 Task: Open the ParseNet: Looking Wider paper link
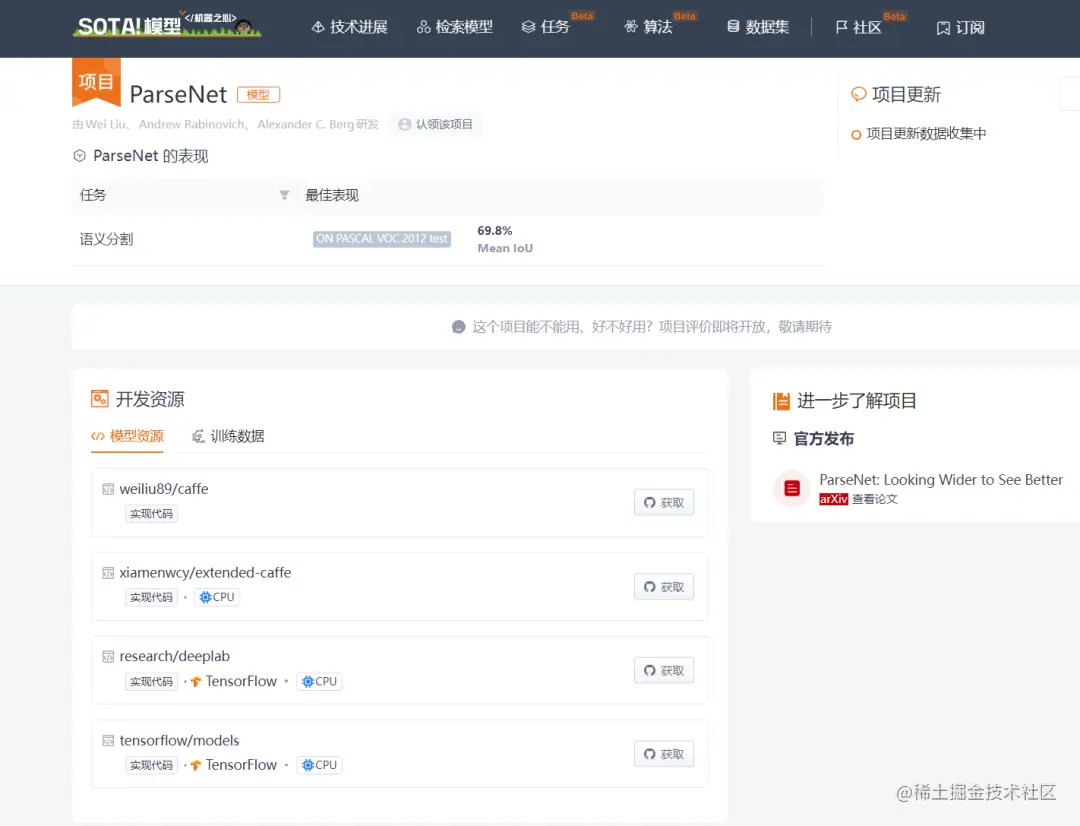click(x=941, y=479)
